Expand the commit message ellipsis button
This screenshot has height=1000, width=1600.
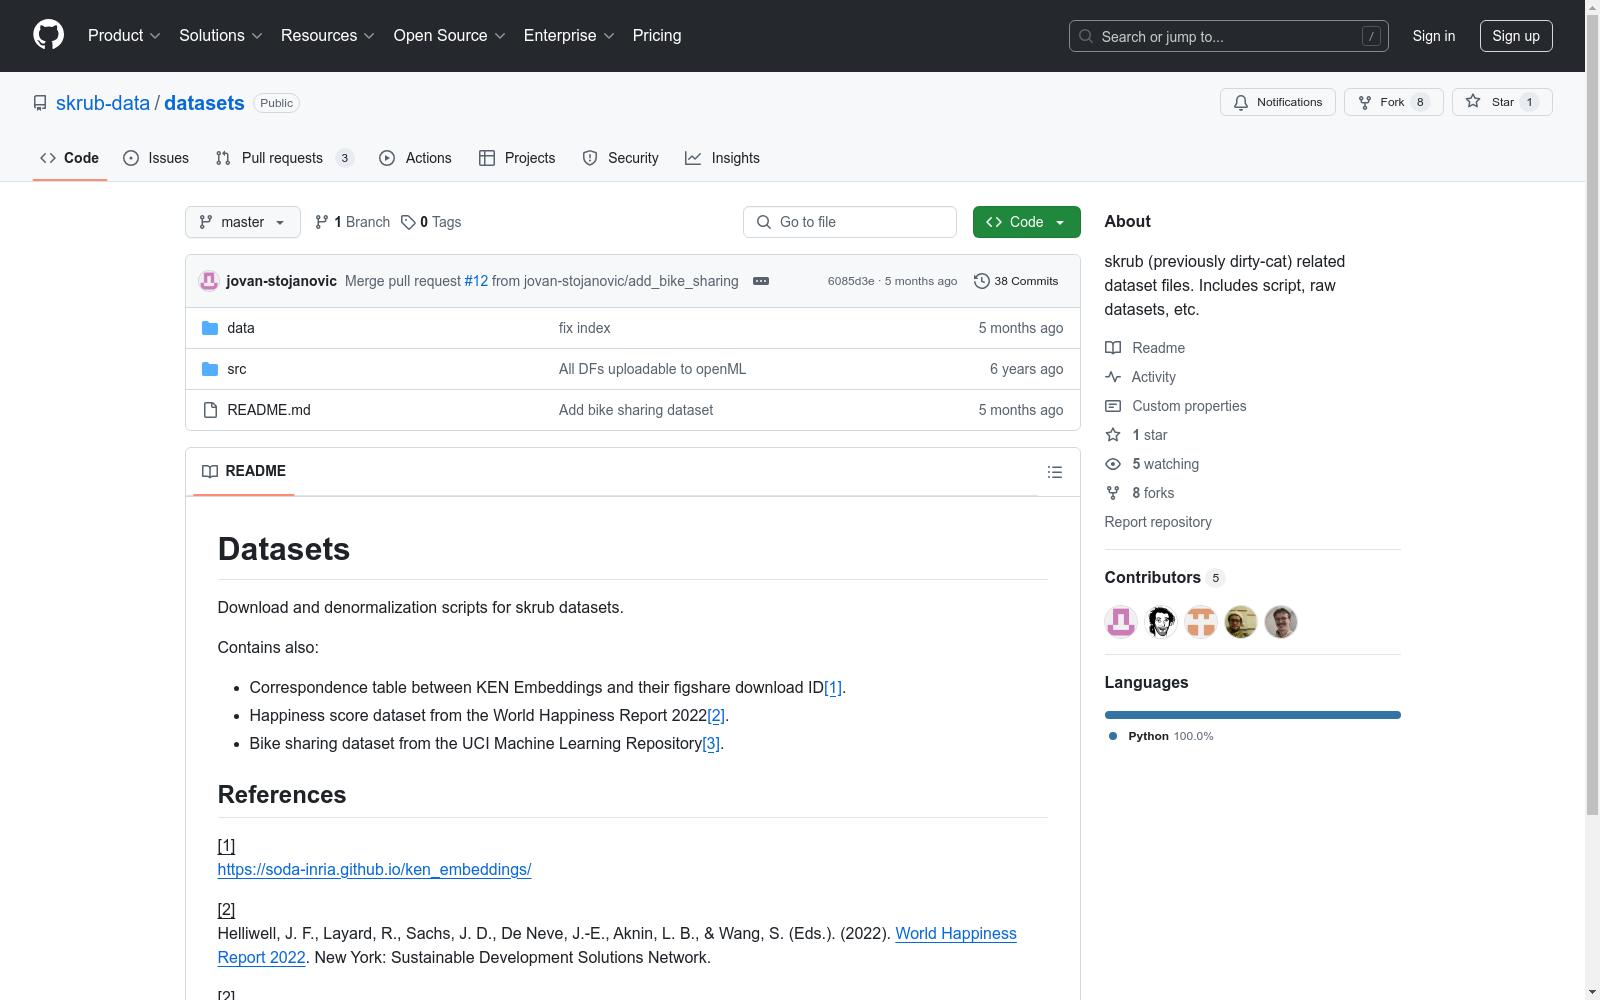761,281
